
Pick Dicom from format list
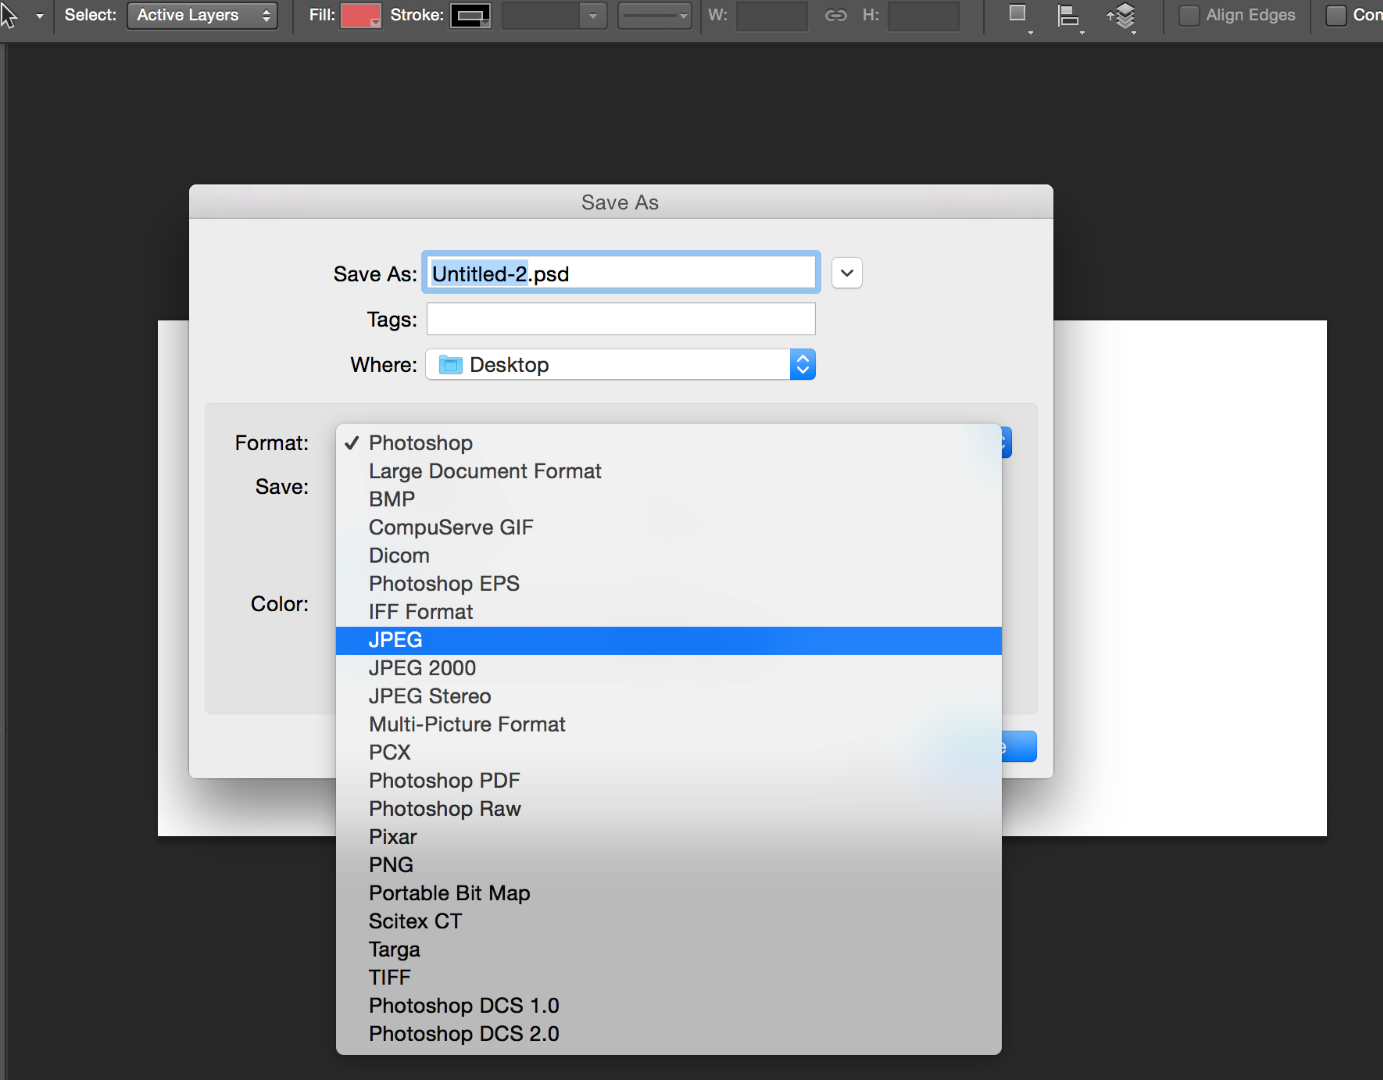tap(668, 555)
